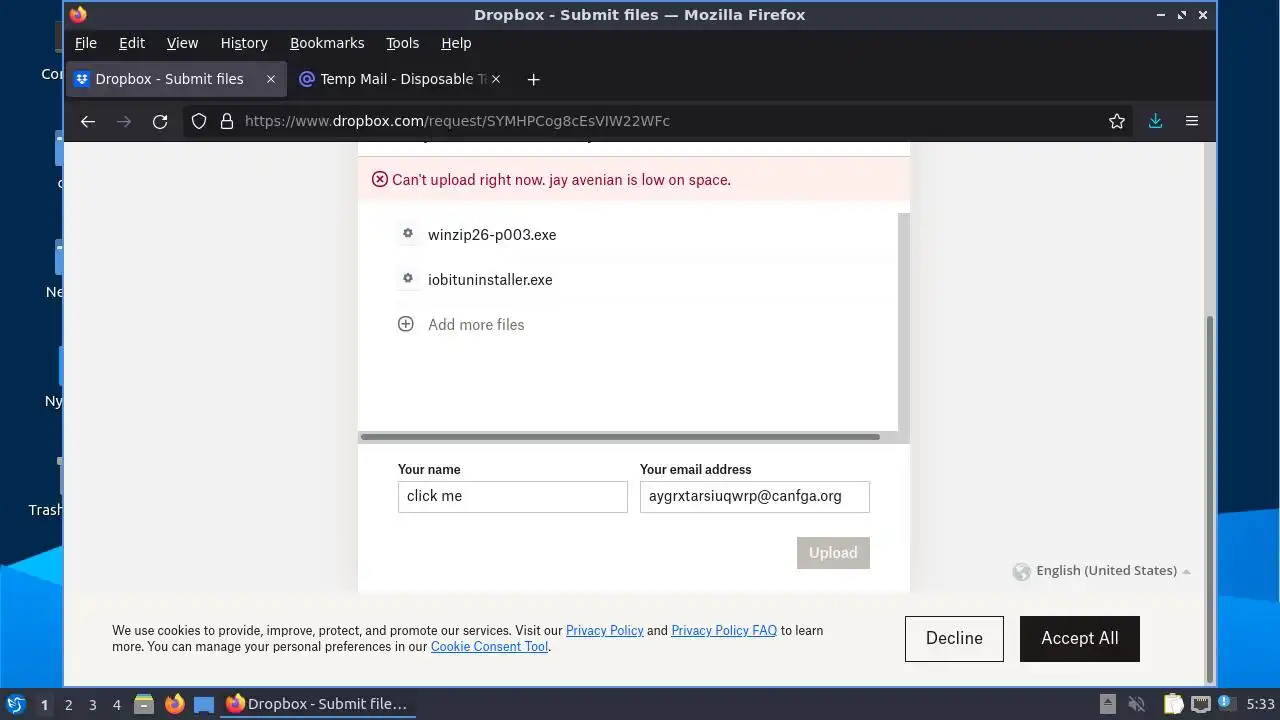Open the Help menu

click(x=456, y=43)
